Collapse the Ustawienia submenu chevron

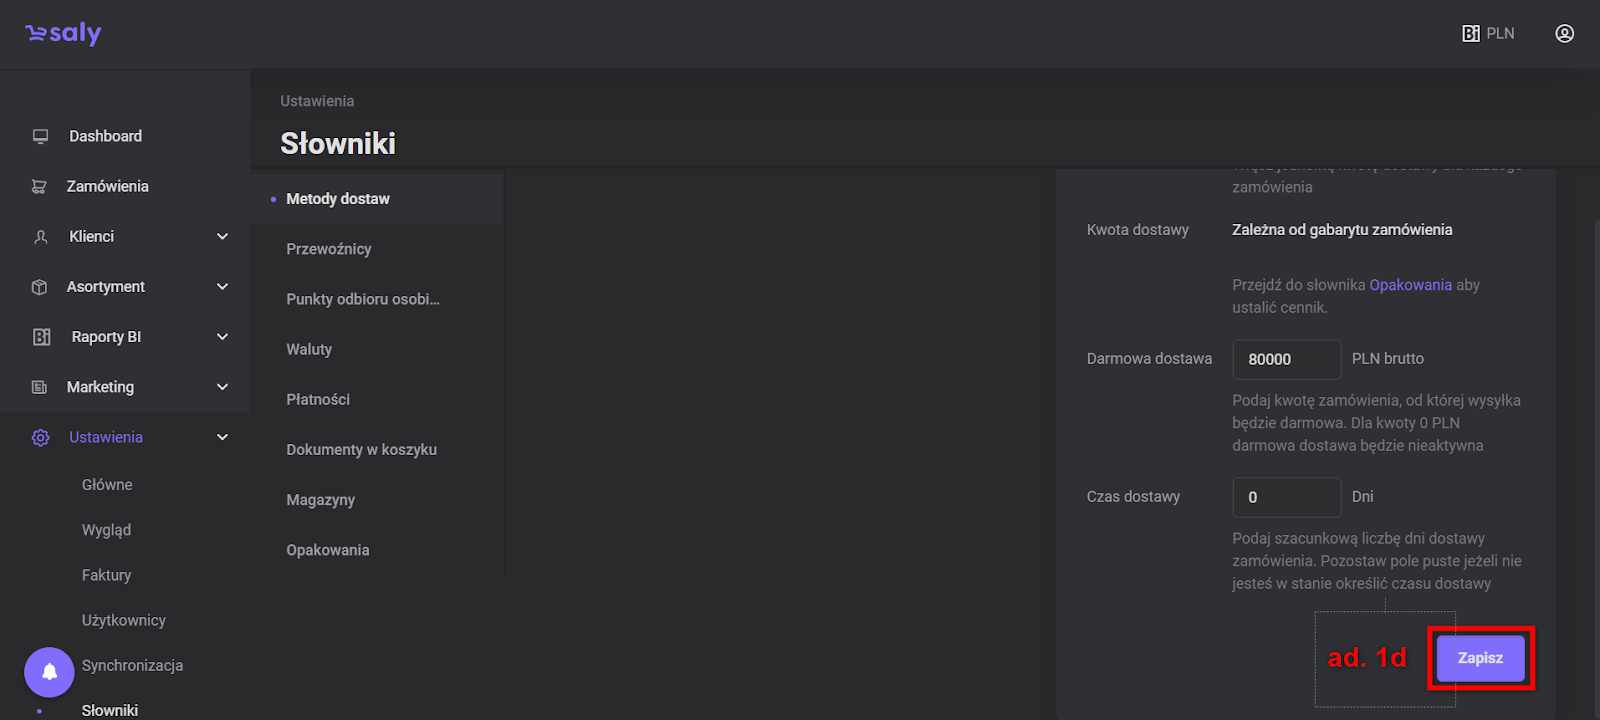(x=222, y=437)
